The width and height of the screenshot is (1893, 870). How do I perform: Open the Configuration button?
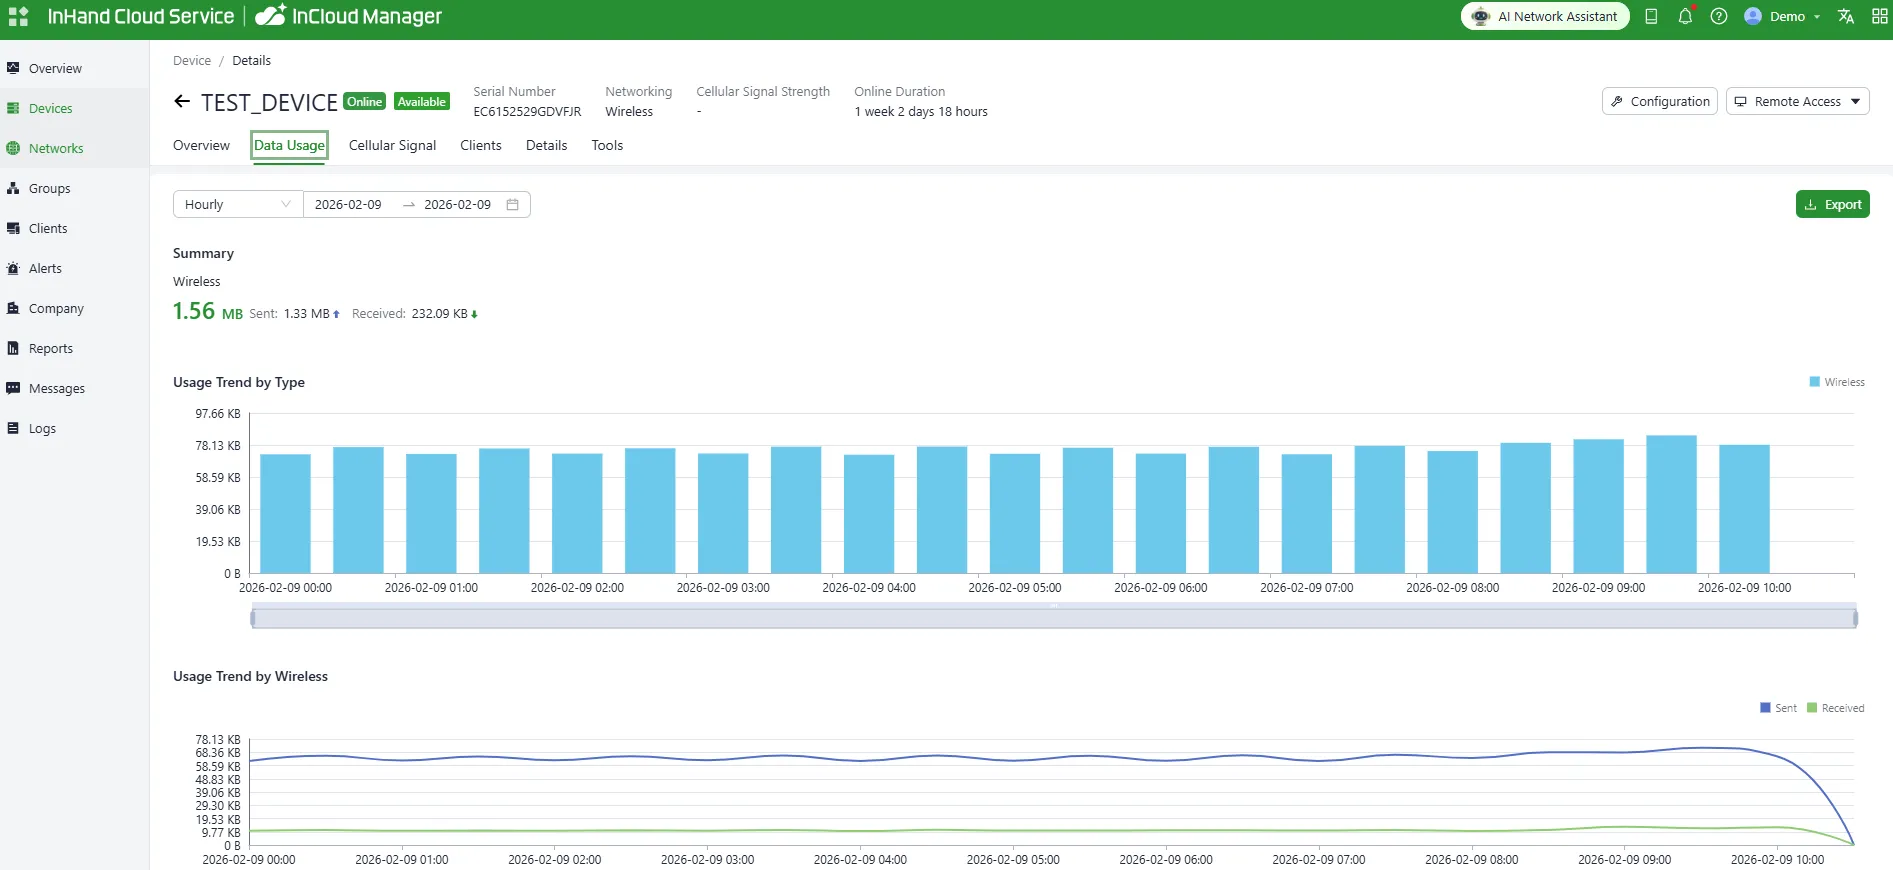coord(1660,101)
